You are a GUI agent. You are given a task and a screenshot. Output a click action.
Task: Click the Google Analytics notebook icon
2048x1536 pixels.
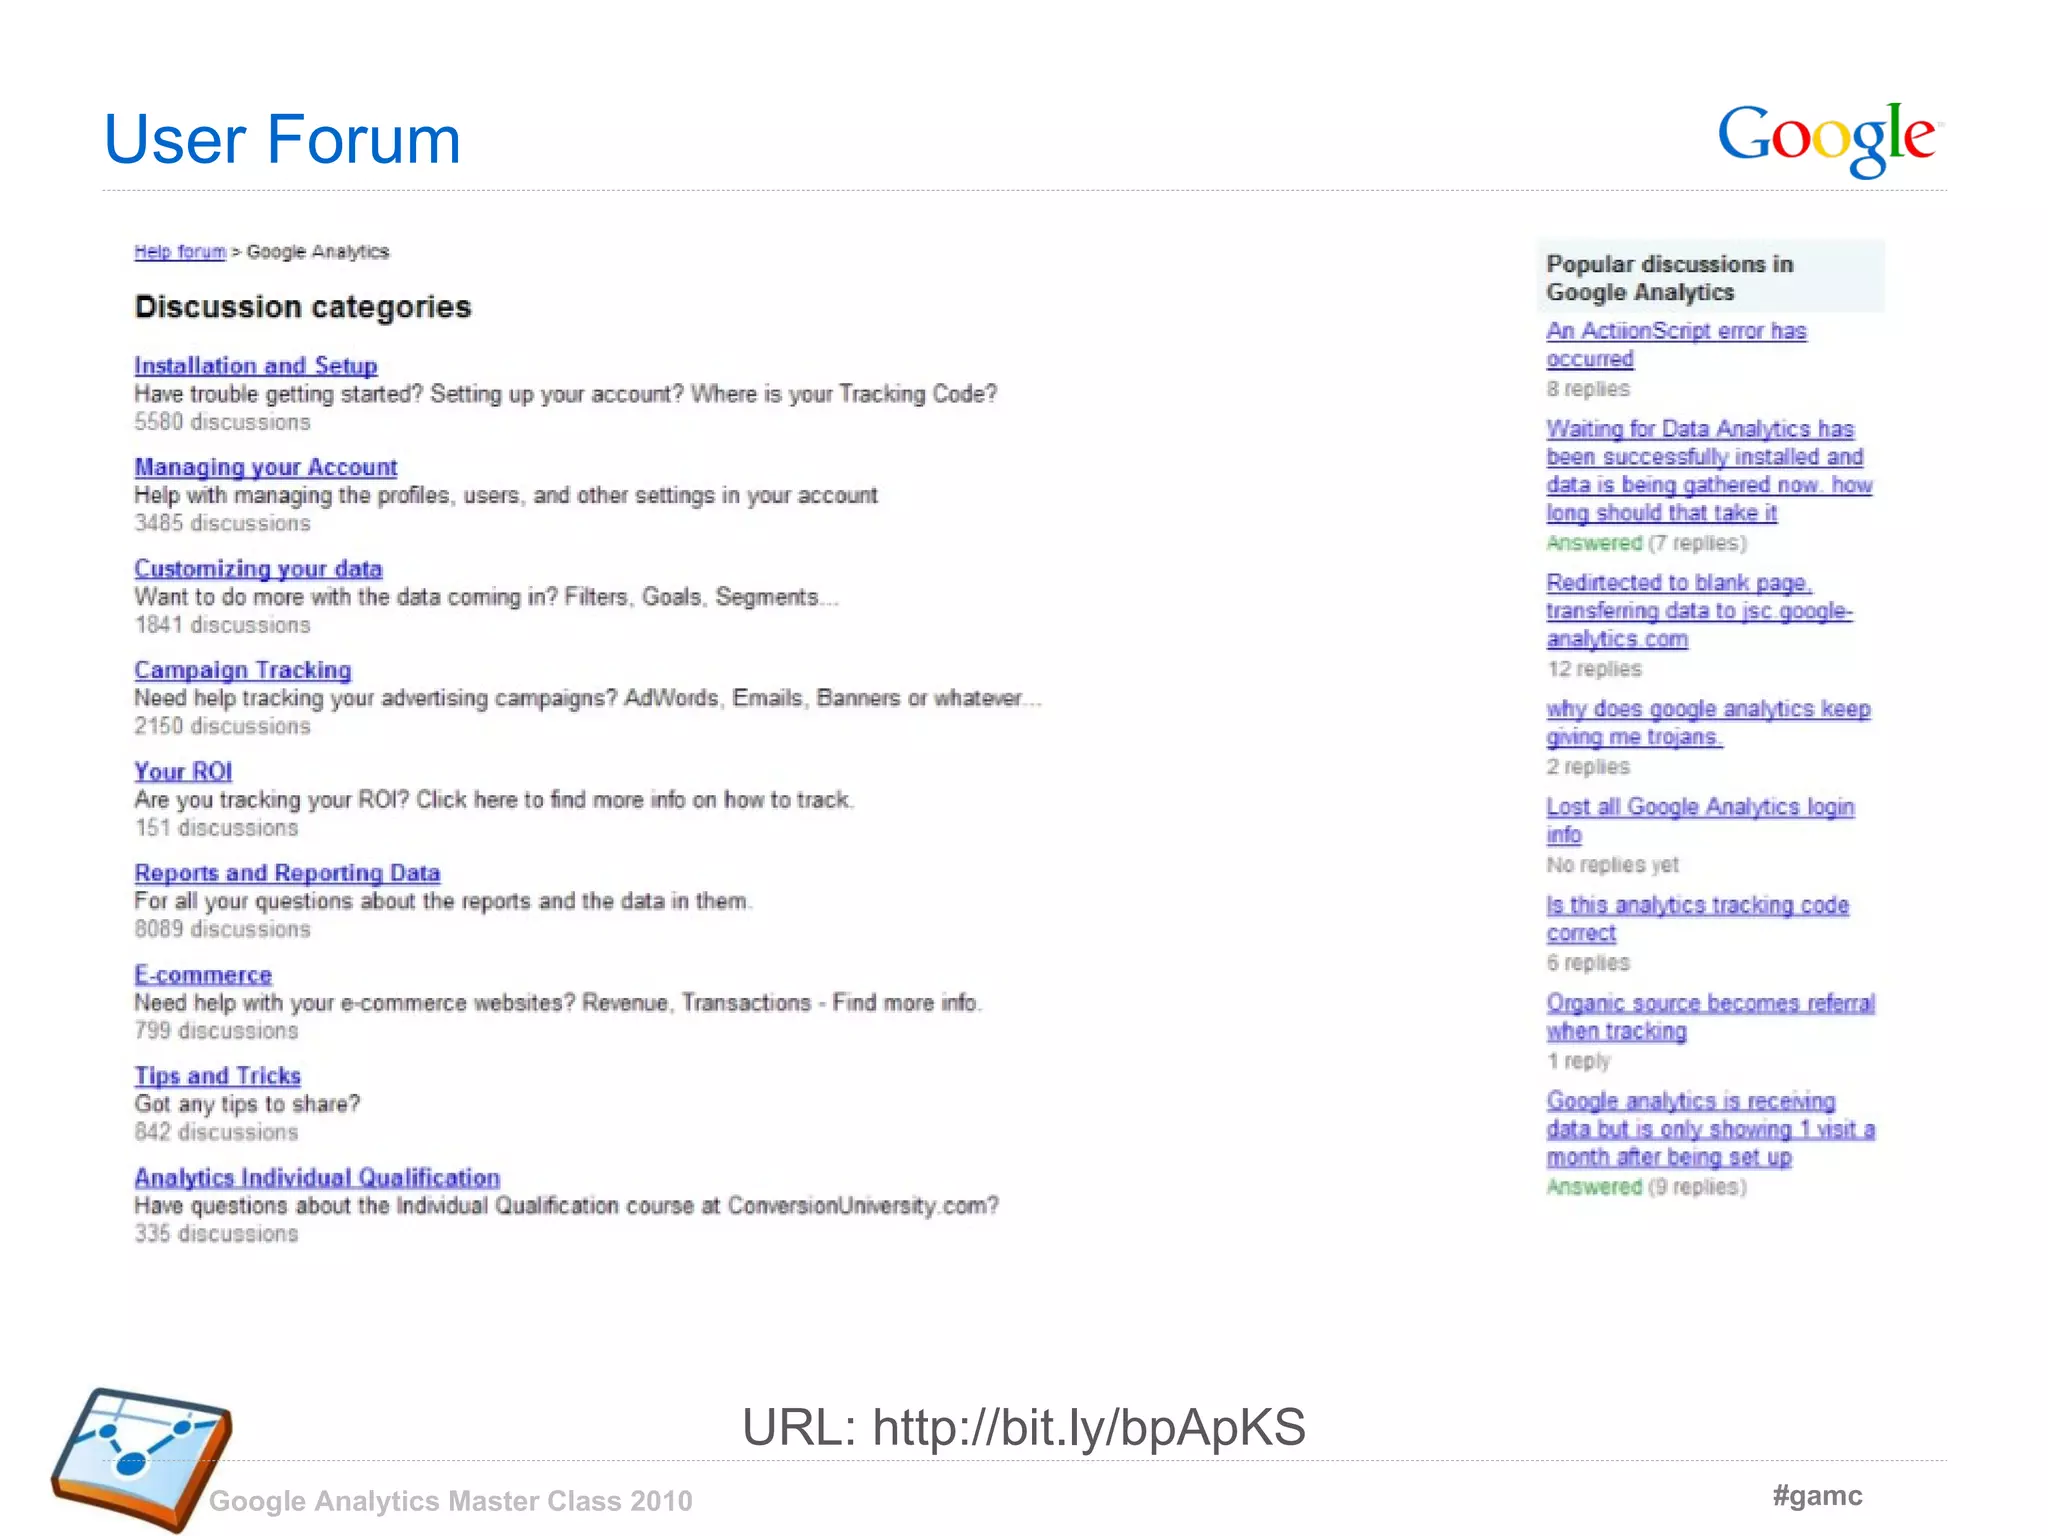click(x=142, y=1458)
